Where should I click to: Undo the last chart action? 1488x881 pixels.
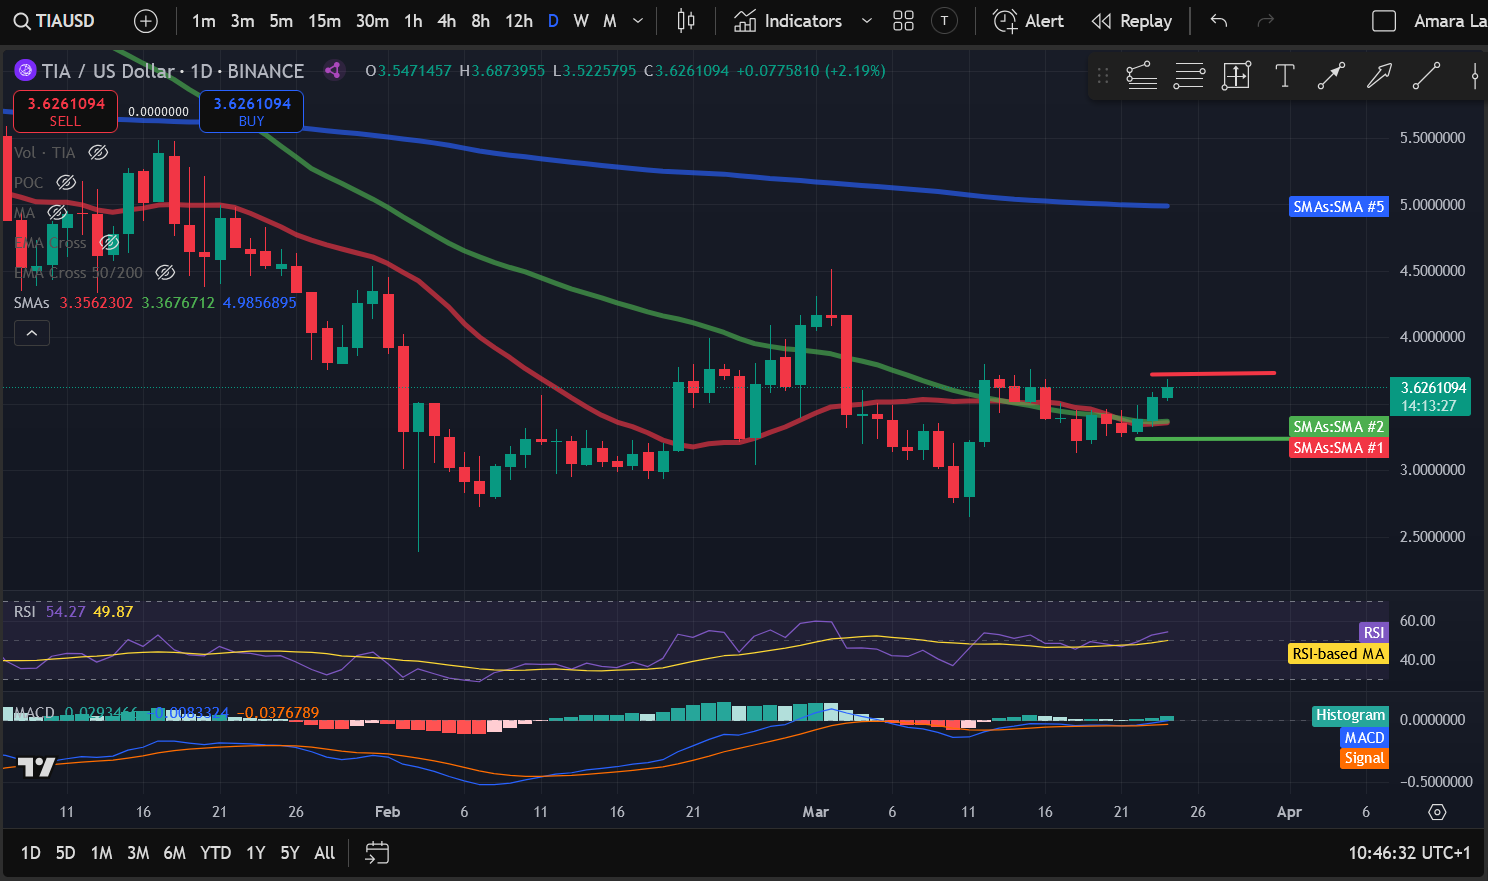pos(1218,21)
